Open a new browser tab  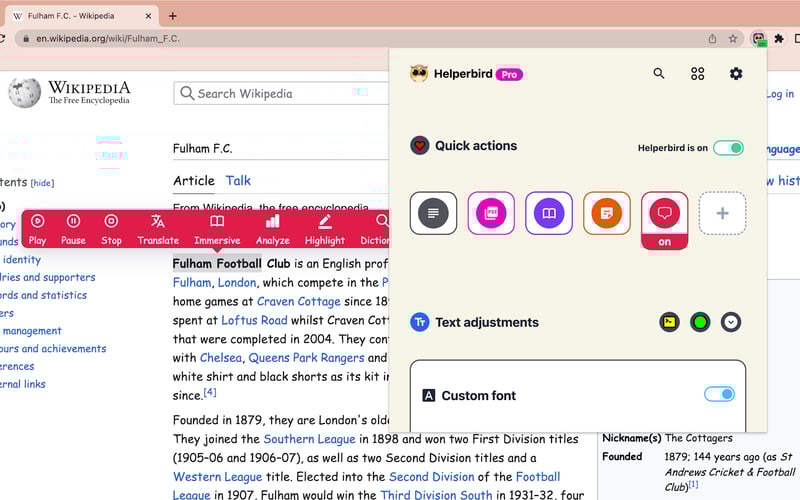[x=172, y=16]
